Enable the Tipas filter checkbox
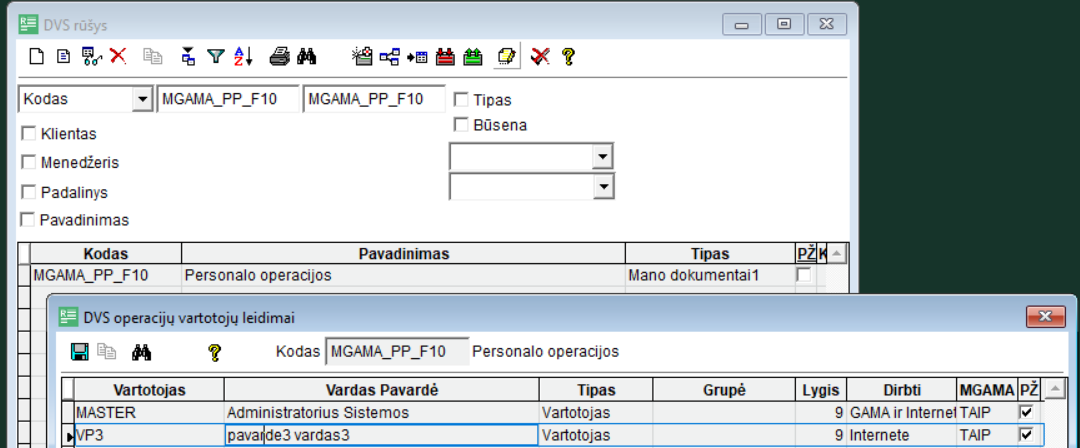 (x=461, y=100)
